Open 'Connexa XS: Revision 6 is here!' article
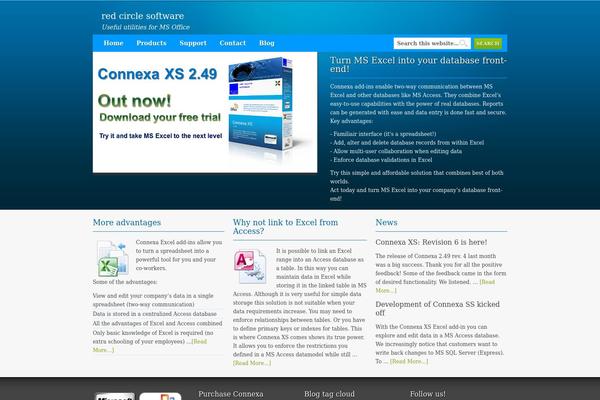 pos(431,242)
